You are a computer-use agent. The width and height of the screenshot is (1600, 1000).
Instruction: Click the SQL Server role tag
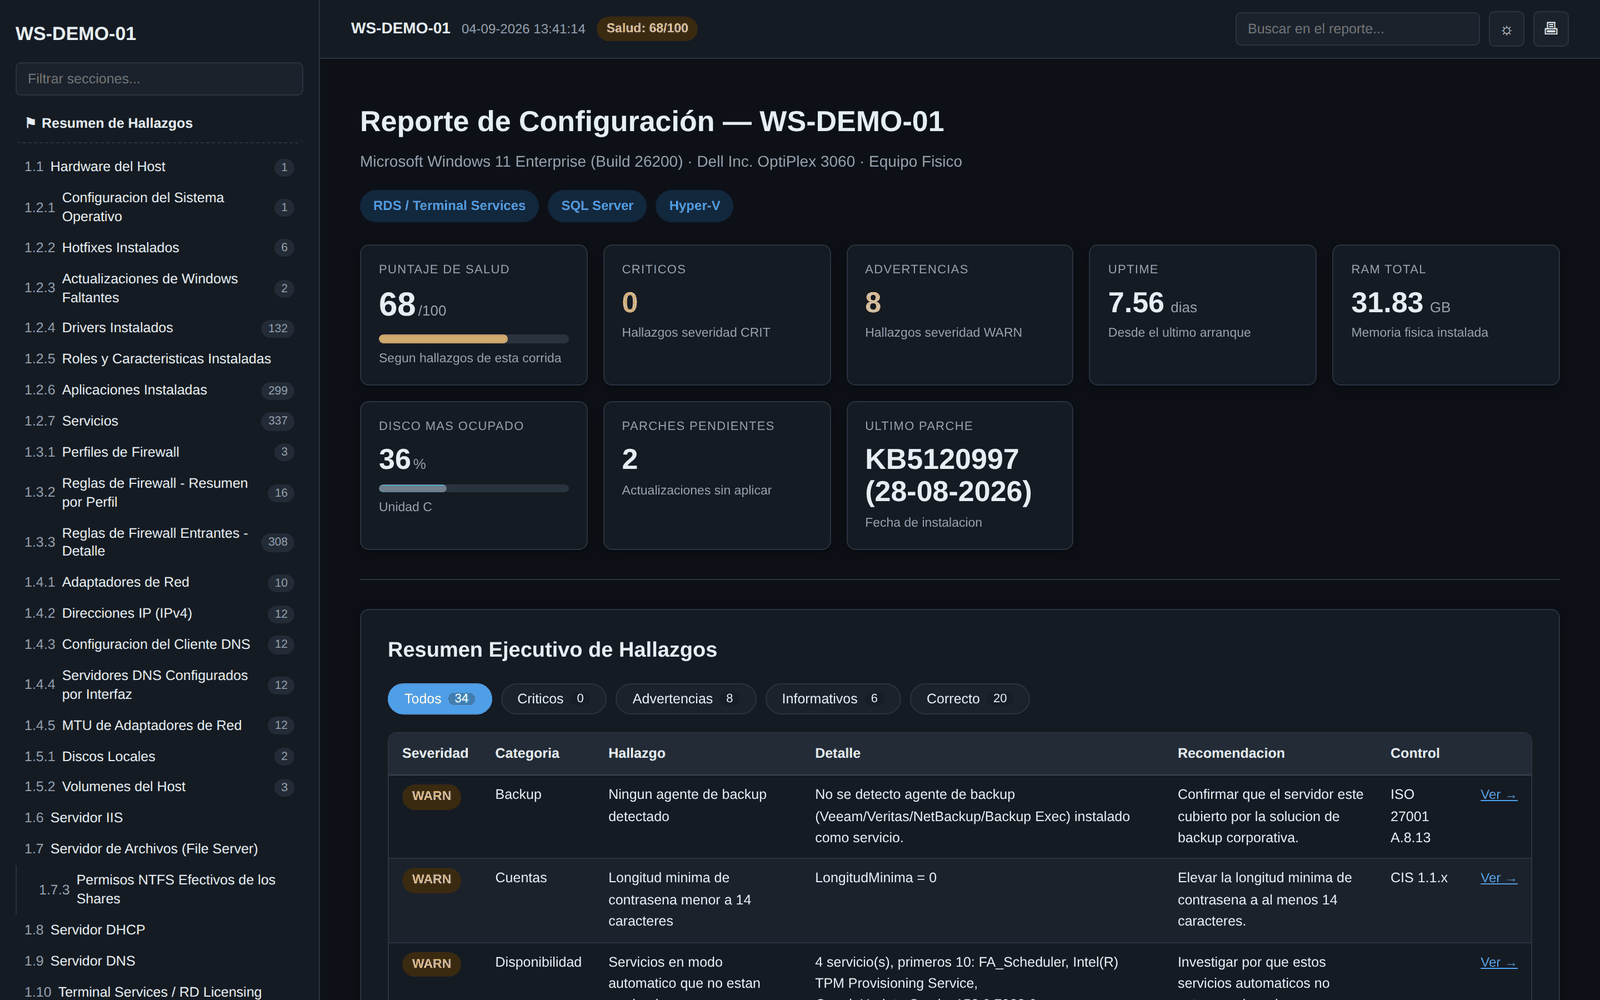[x=597, y=206]
